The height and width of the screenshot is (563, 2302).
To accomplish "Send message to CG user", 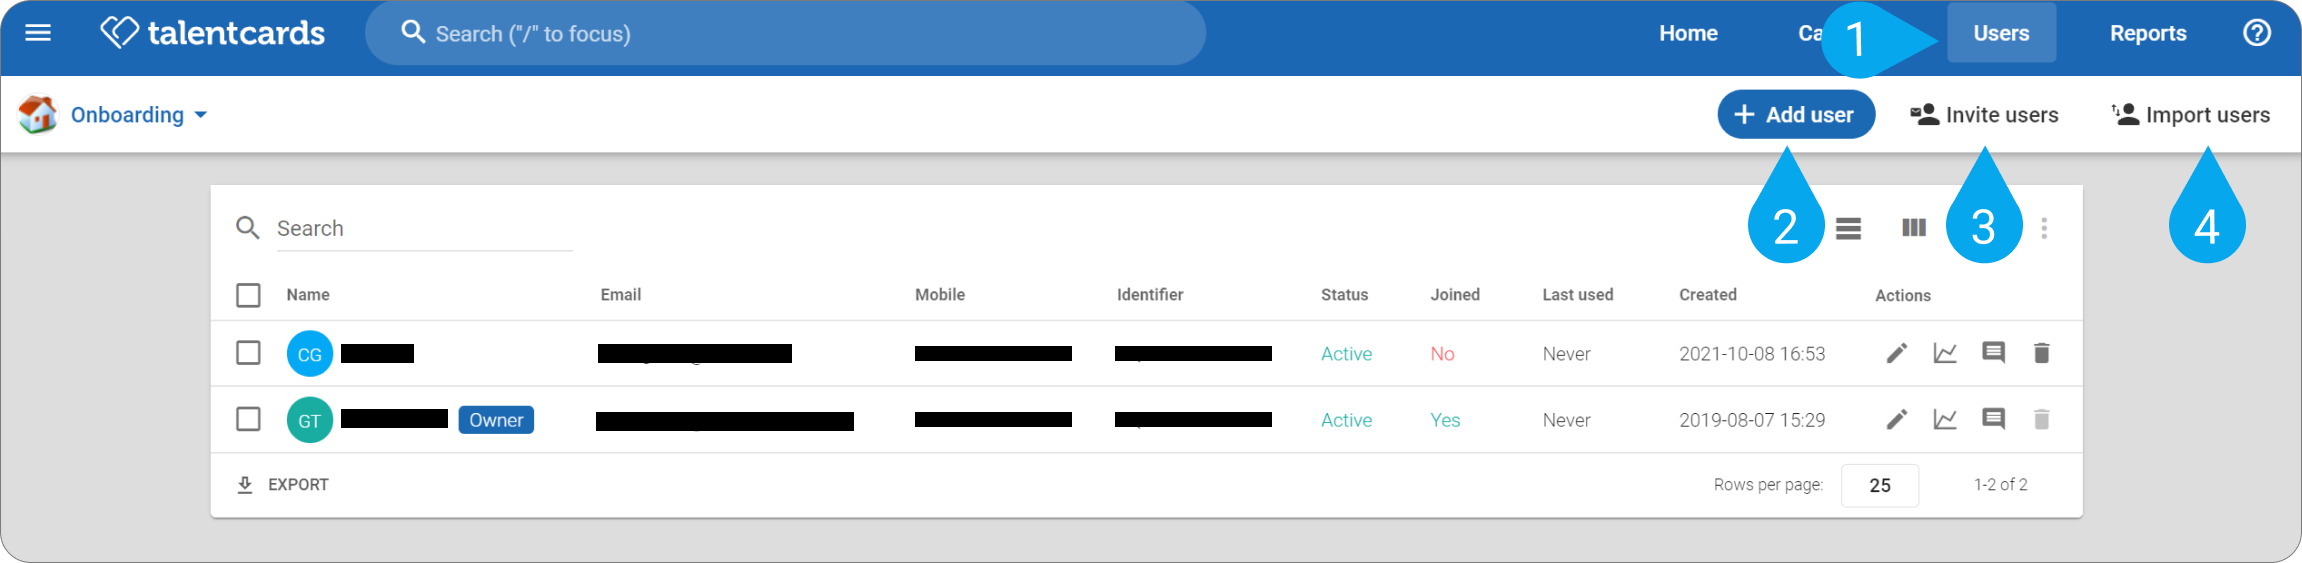I will tap(1993, 353).
